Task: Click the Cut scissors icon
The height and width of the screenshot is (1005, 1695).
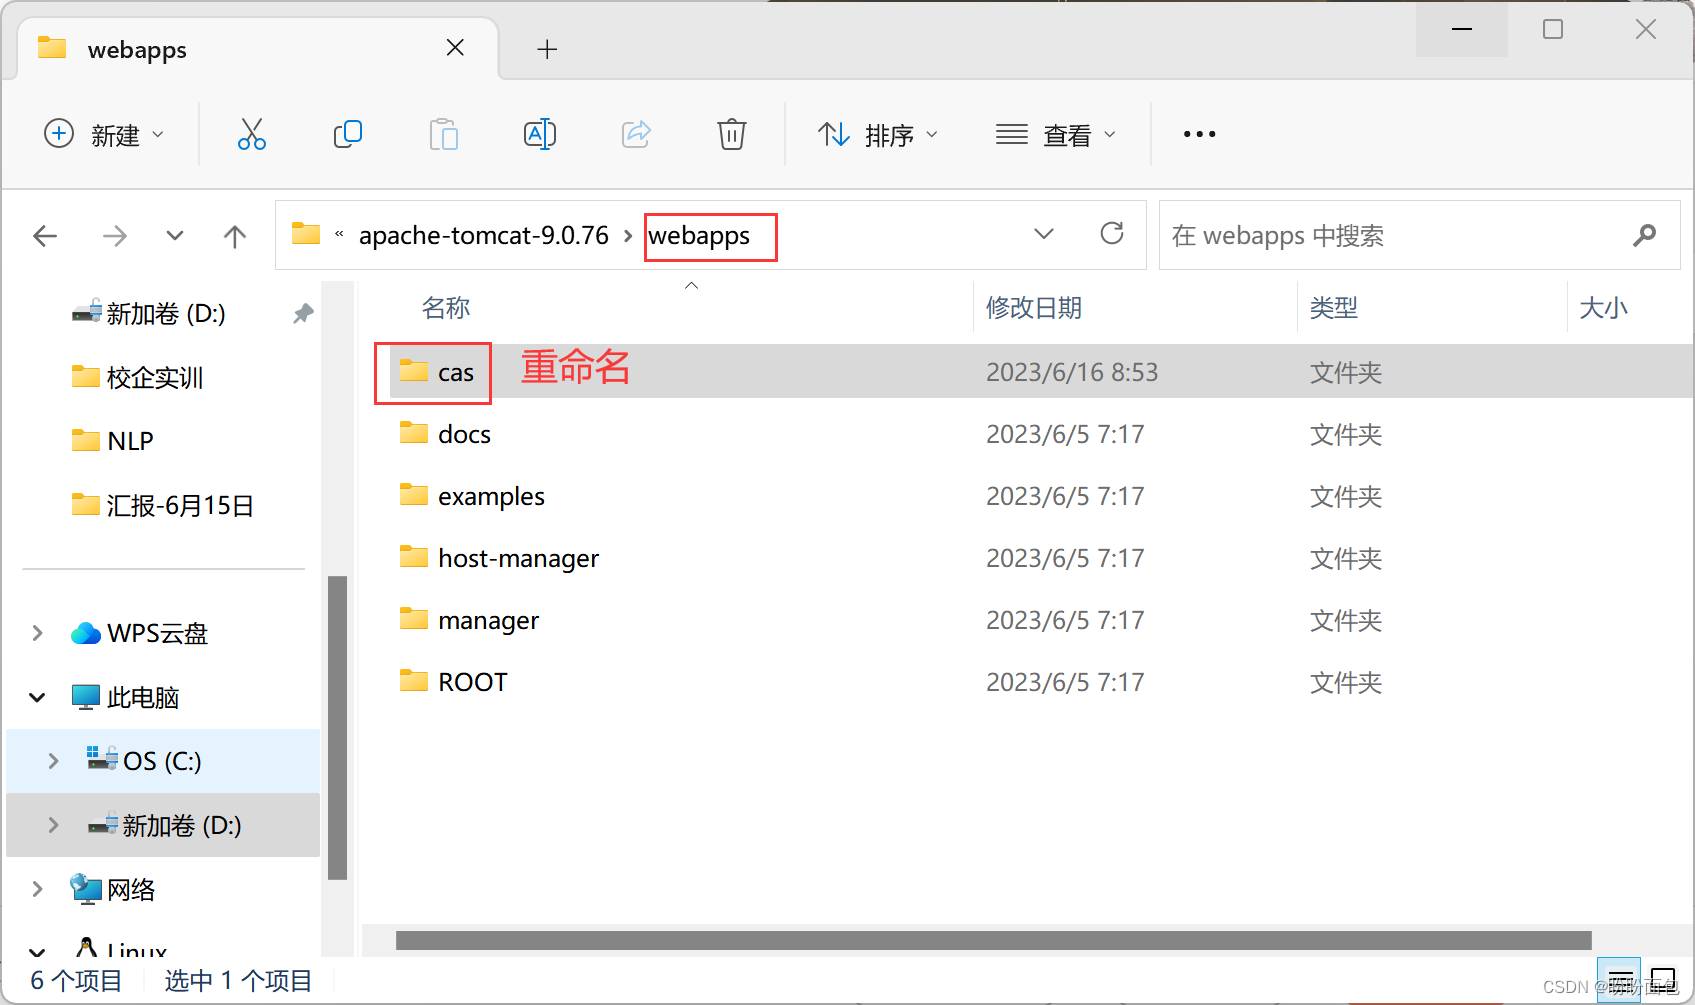Action: 251,134
